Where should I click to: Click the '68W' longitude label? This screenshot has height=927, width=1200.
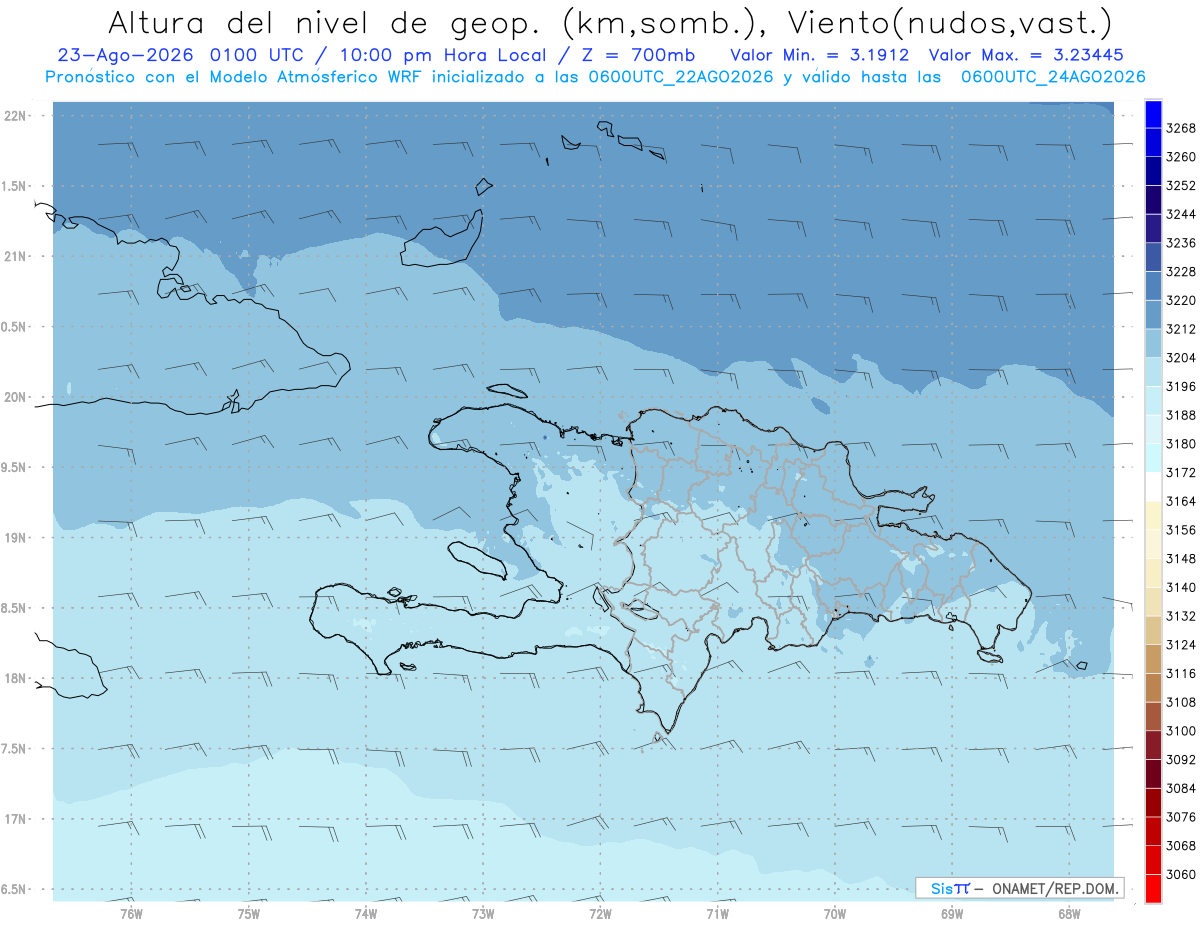pyautogui.click(x=1069, y=913)
